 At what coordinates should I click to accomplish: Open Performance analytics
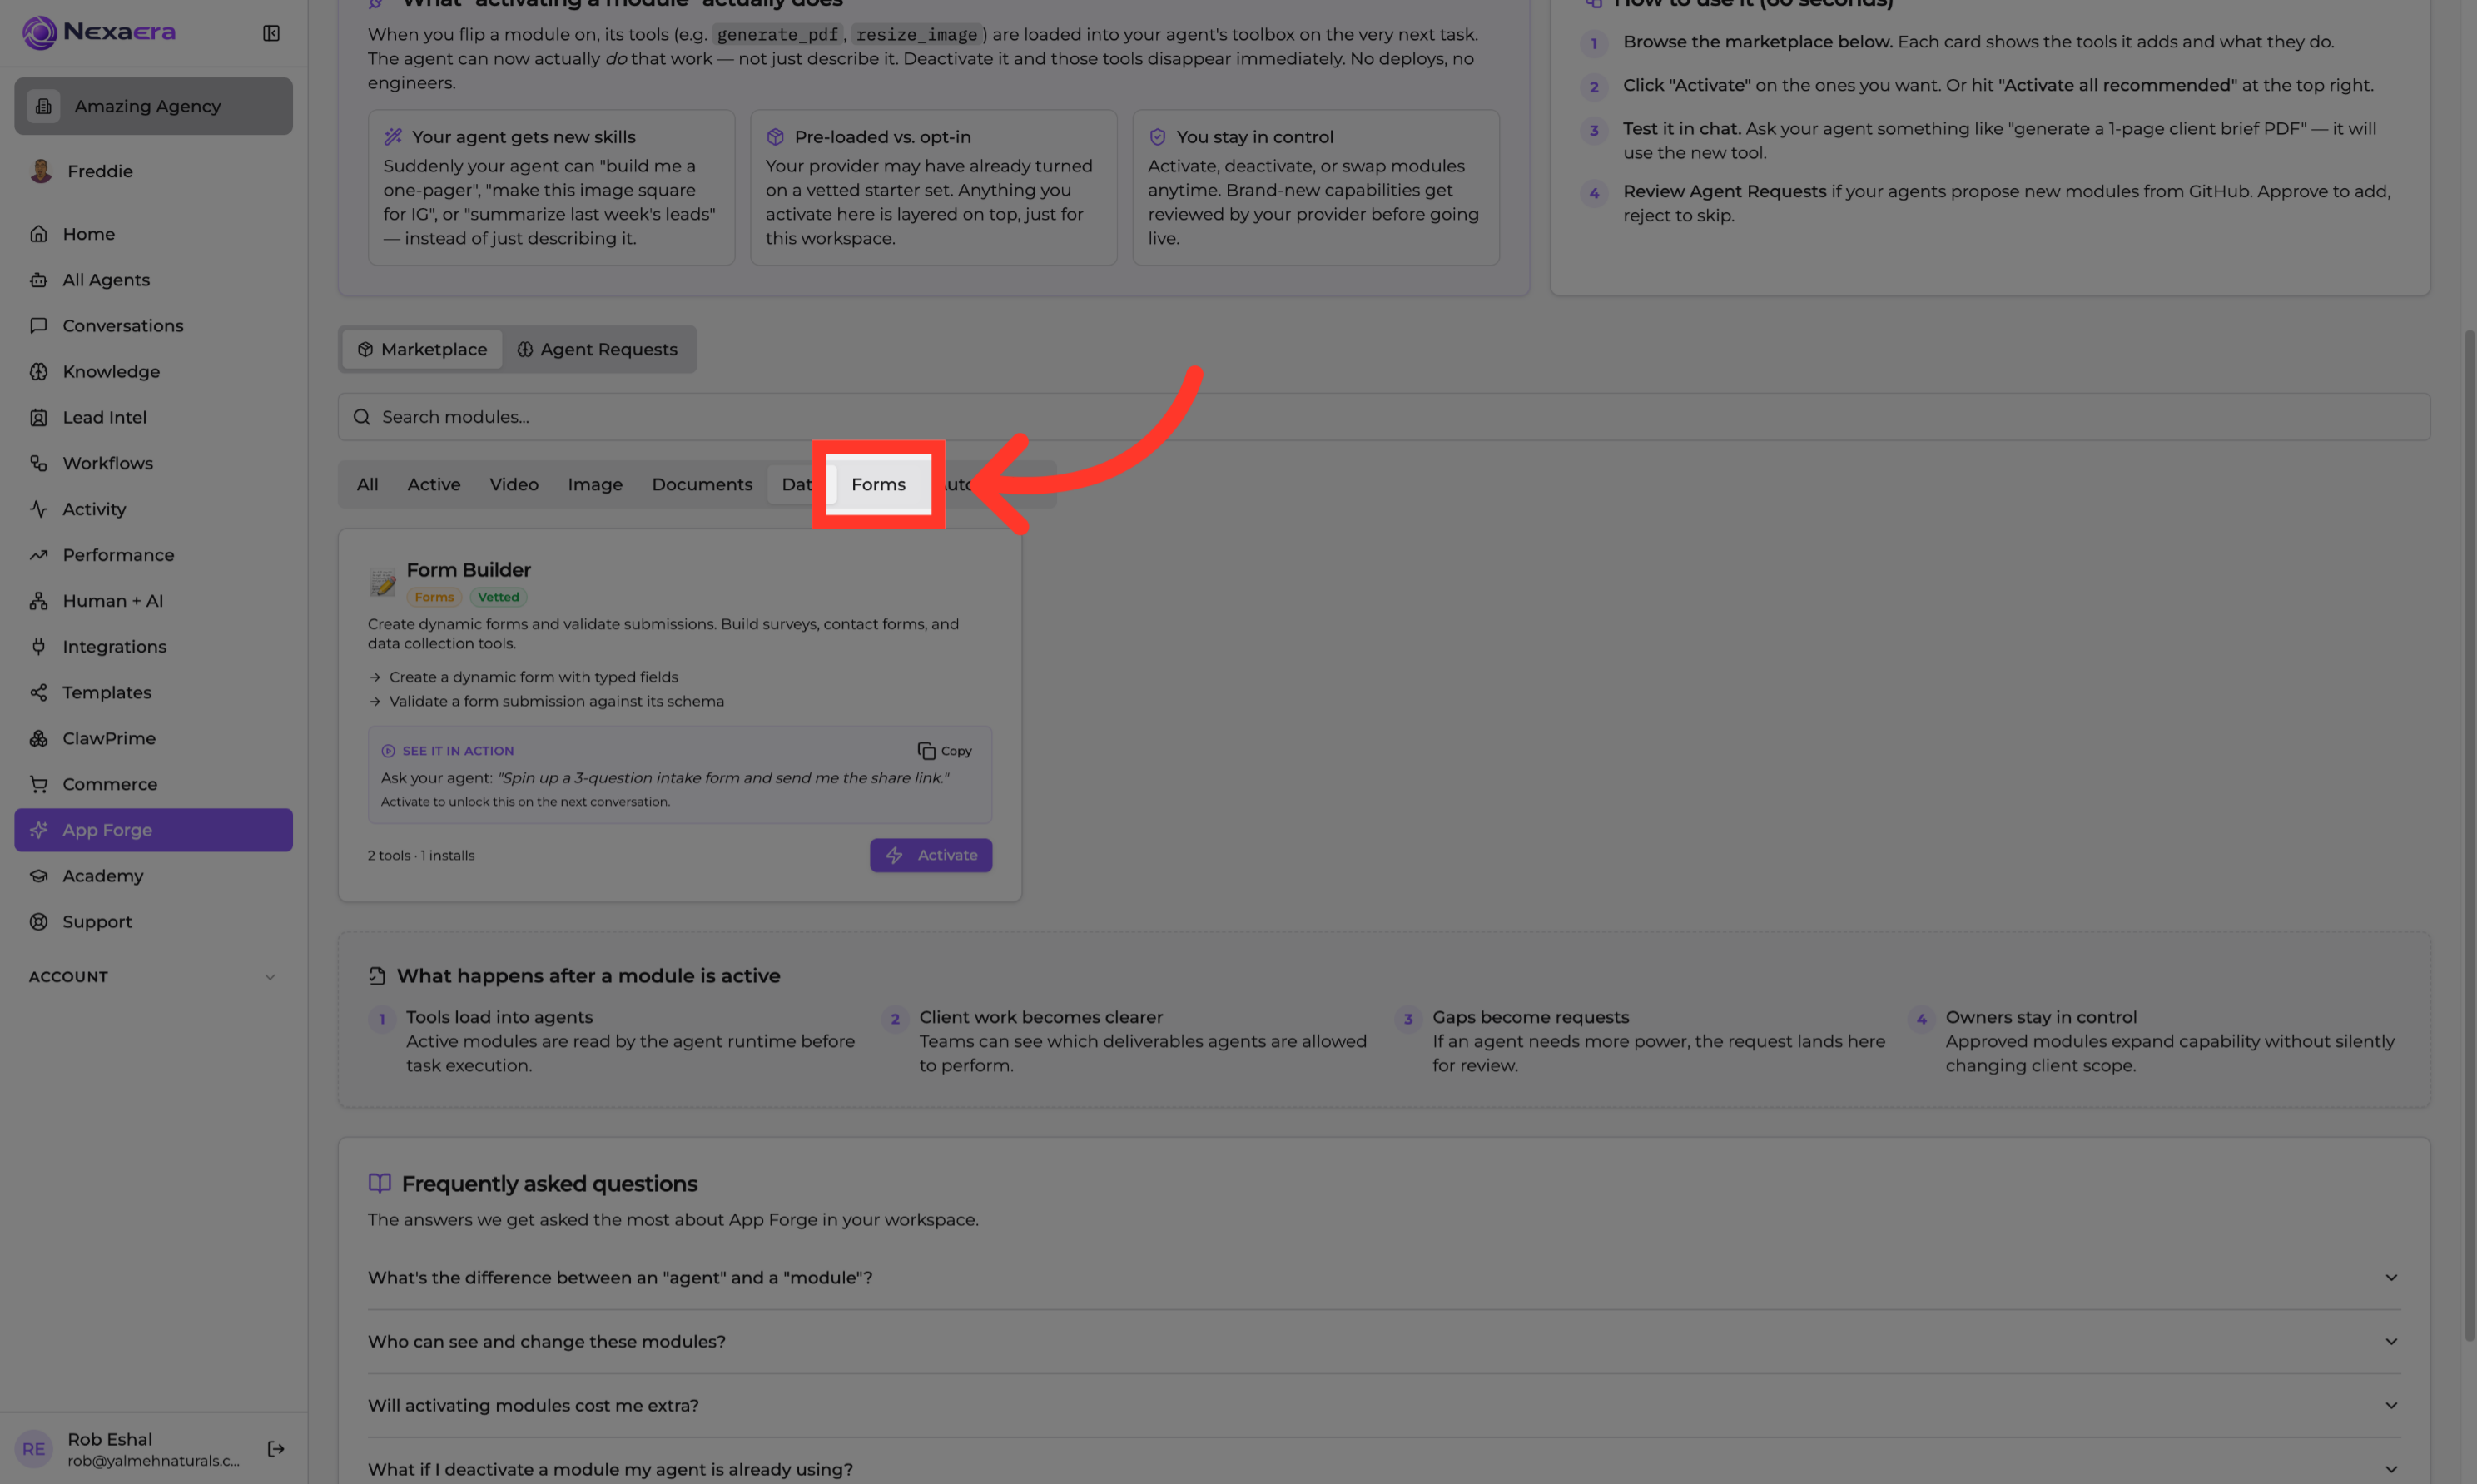coord(153,555)
